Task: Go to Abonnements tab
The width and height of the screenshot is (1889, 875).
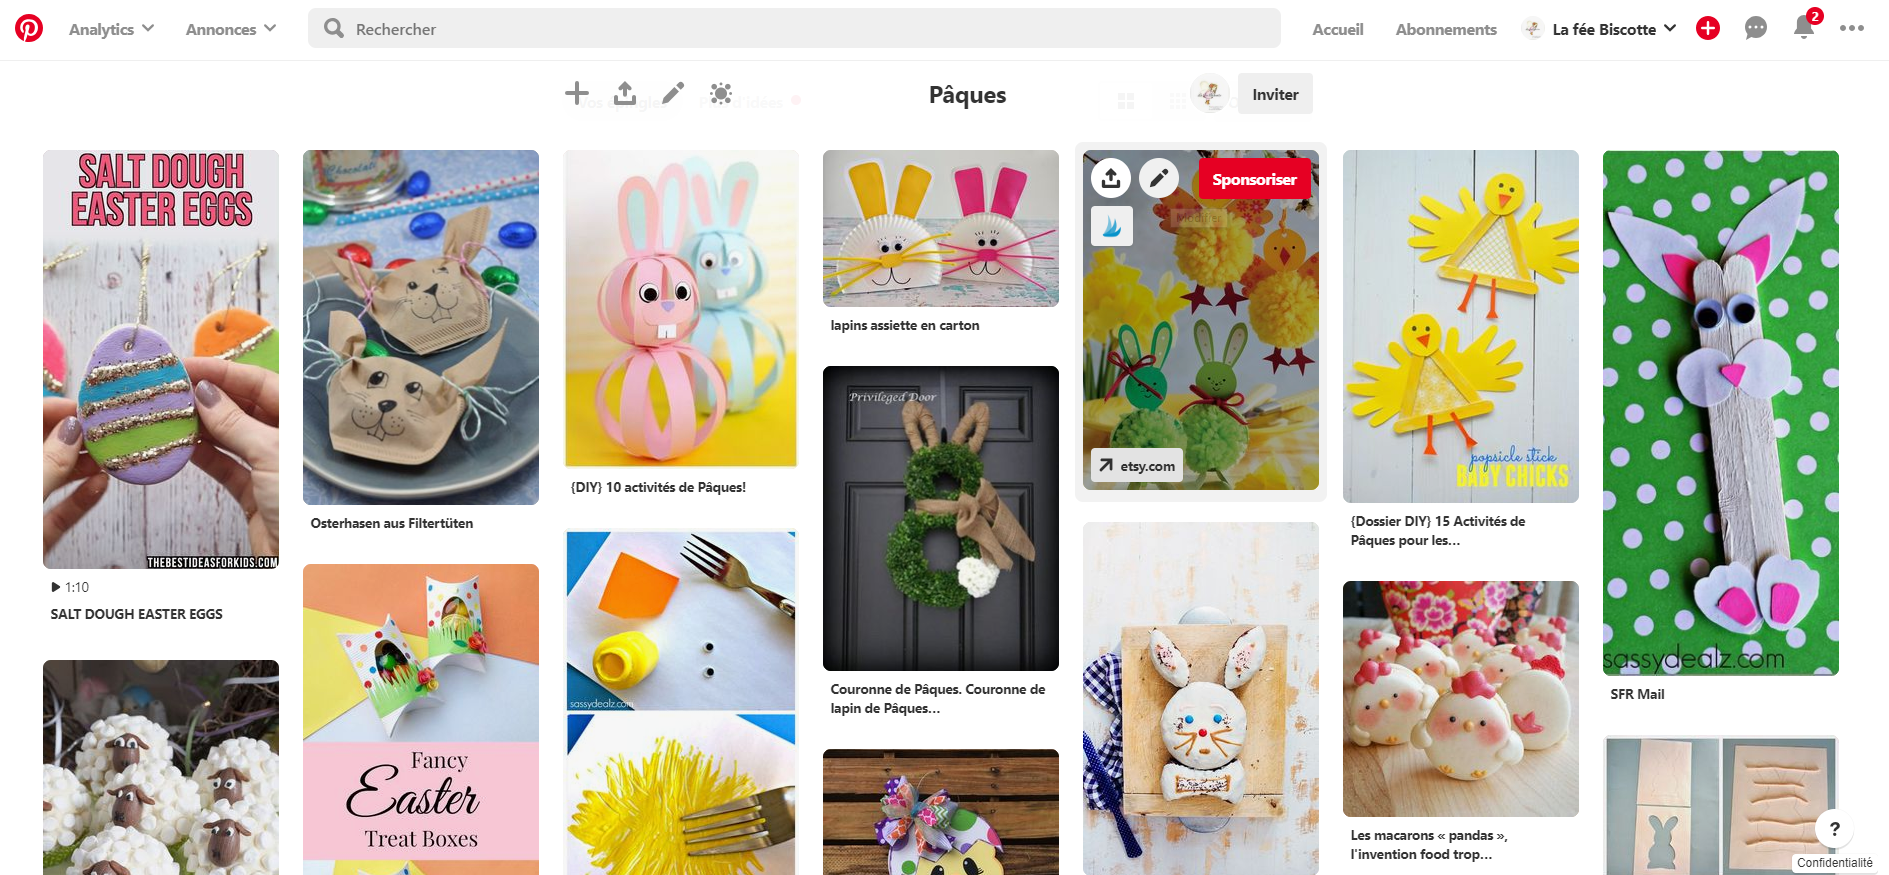Action: click(1446, 29)
